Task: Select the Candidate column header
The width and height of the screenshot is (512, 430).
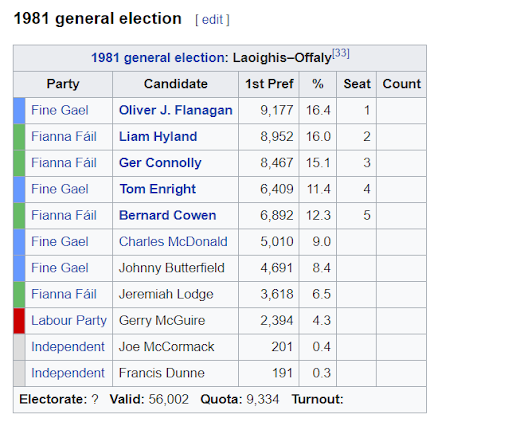Action: [176, 84]
